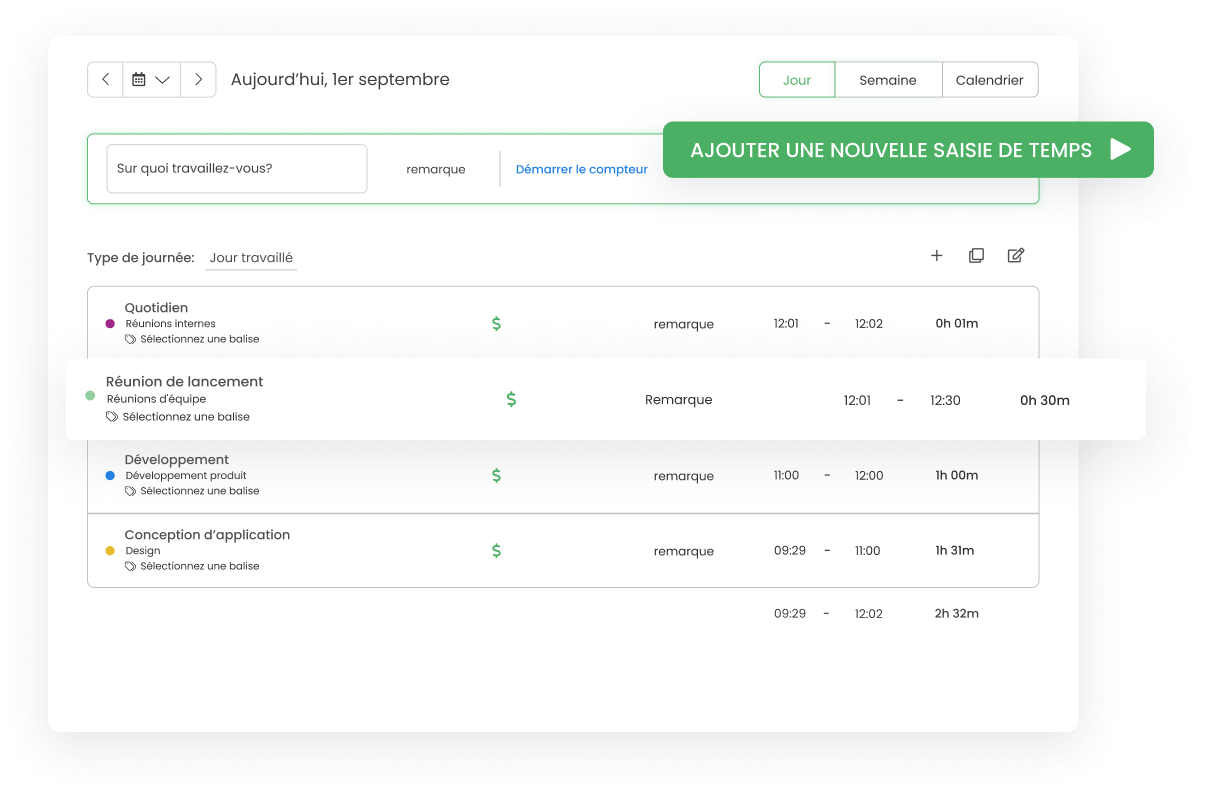Click remarque in the Développement row

684,476
